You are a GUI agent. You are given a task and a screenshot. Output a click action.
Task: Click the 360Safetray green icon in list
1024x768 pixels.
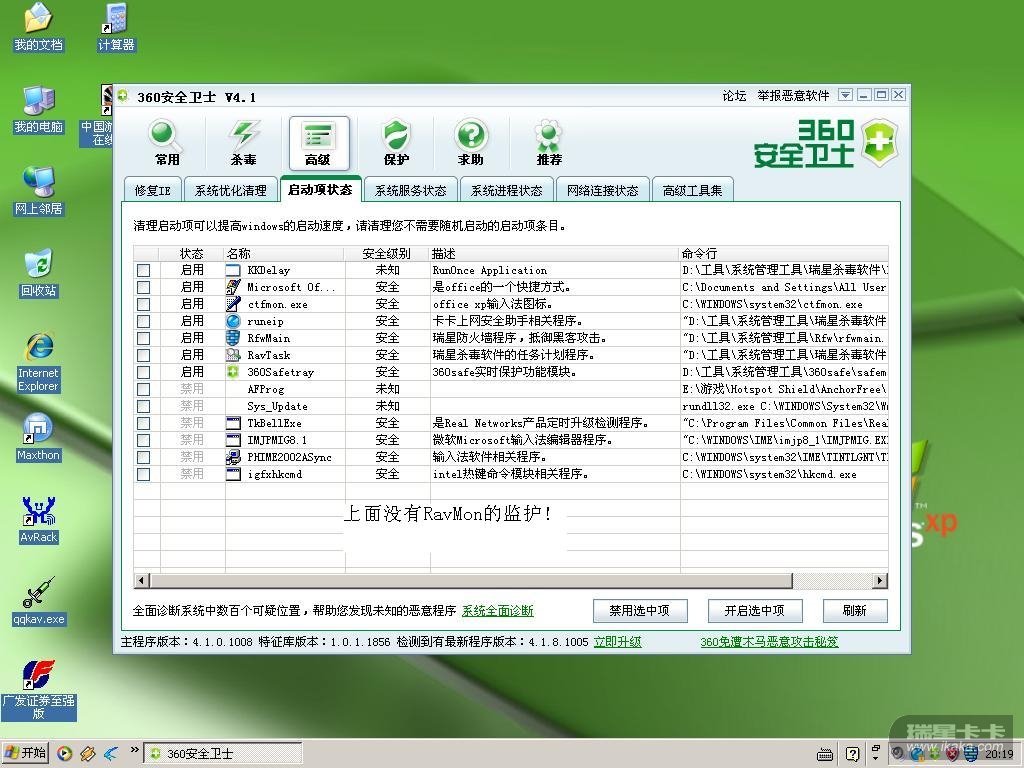[233, 372]
